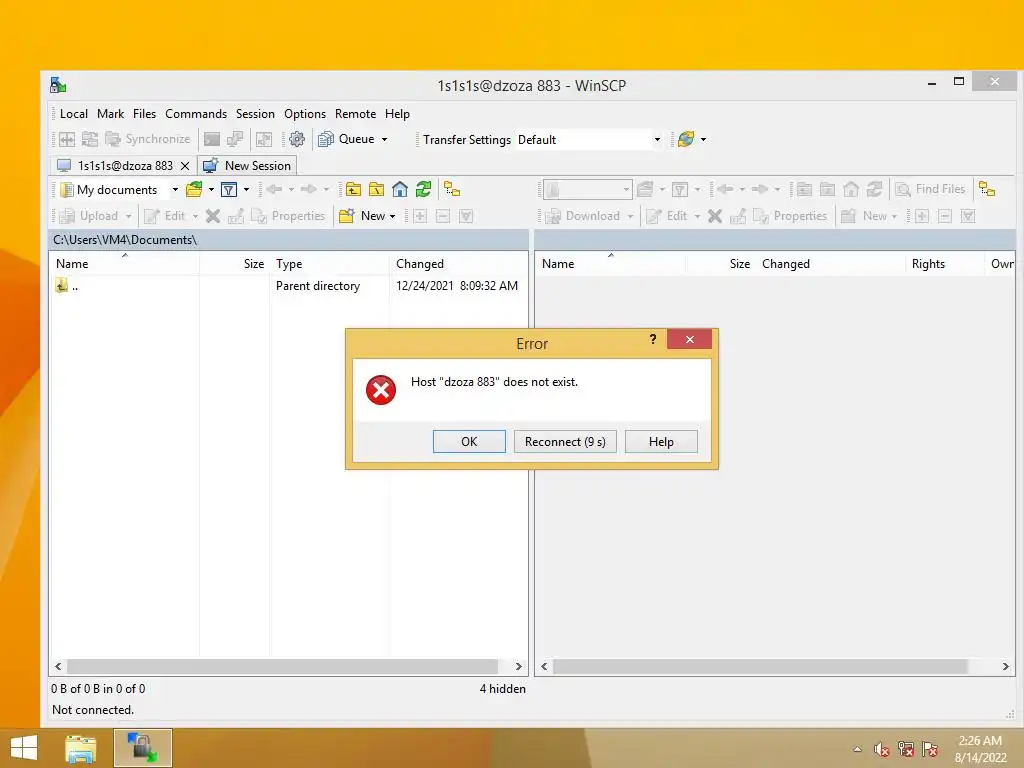
Task: Click the local delete X icon
Action: tap(213, 216)
